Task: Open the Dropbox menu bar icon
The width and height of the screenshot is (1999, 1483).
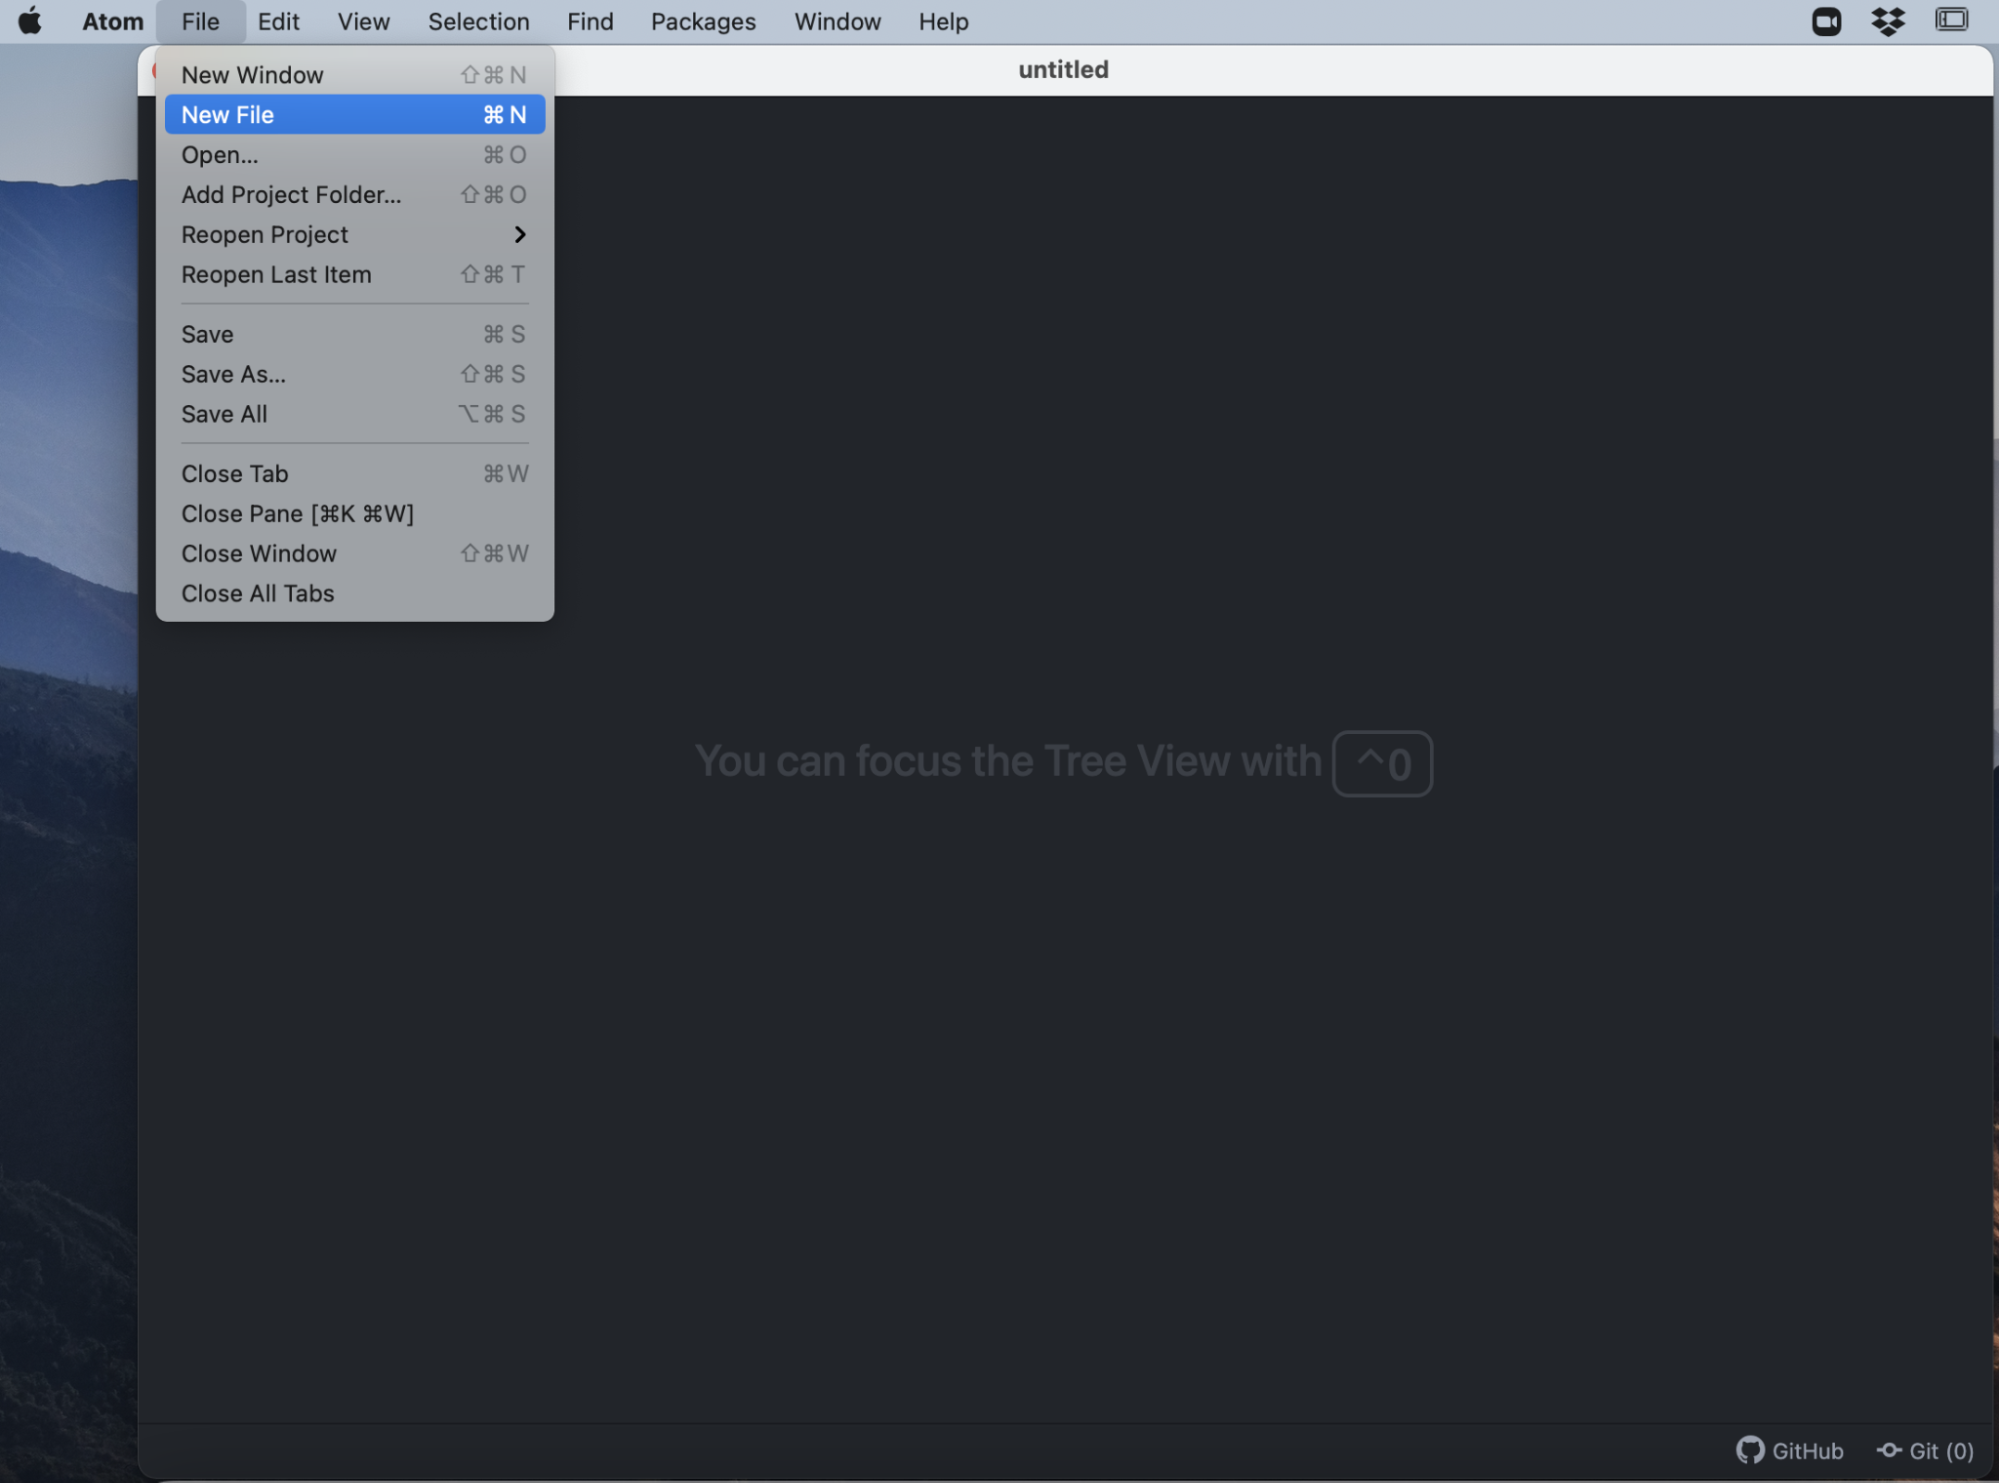Action: tap(1888, 21)
